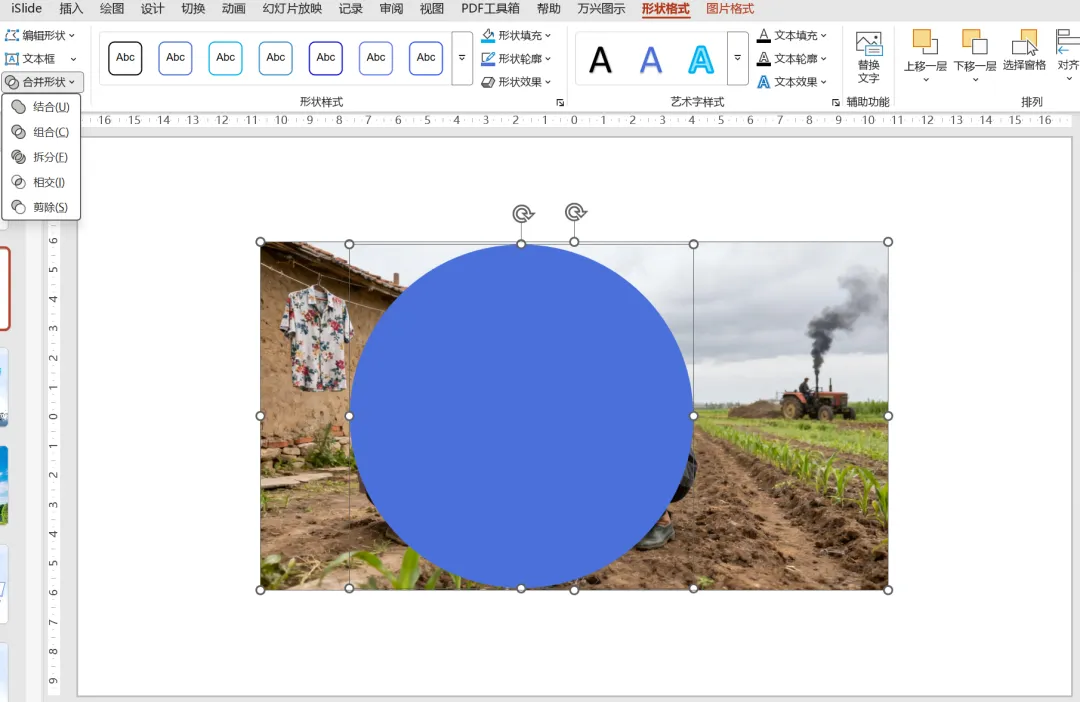Choose Subtract (剪除) merge option

pyautogui.click(x=41, y=207)
